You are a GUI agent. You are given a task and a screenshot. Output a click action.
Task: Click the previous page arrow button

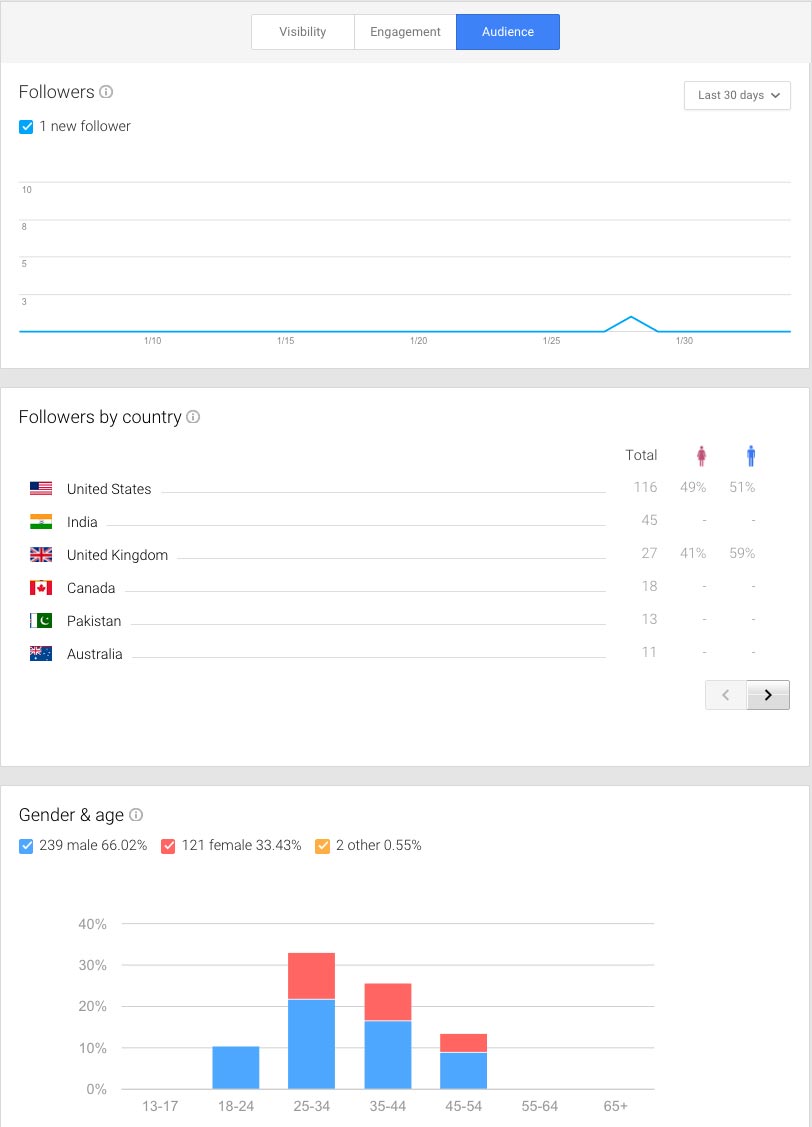[725, 694]
